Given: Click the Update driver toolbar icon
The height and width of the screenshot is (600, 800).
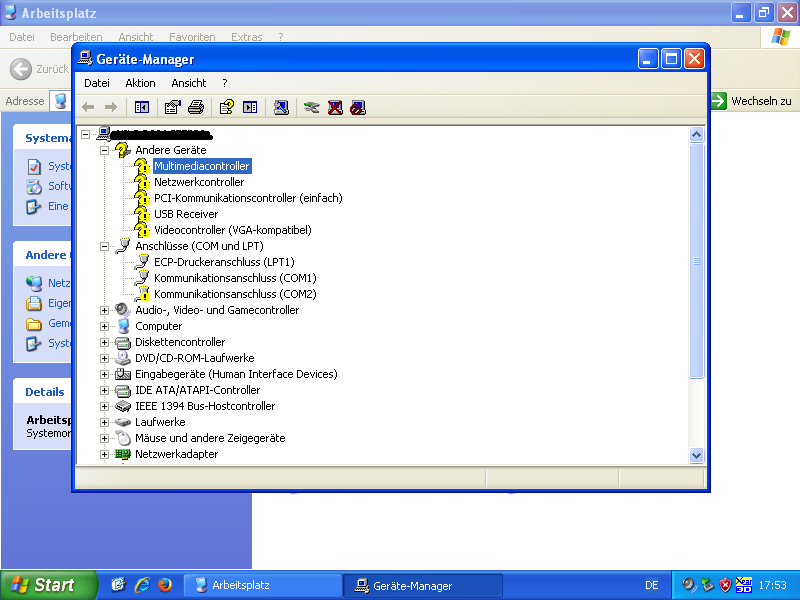Looking at the screenshot, I should tap(311, 107).
